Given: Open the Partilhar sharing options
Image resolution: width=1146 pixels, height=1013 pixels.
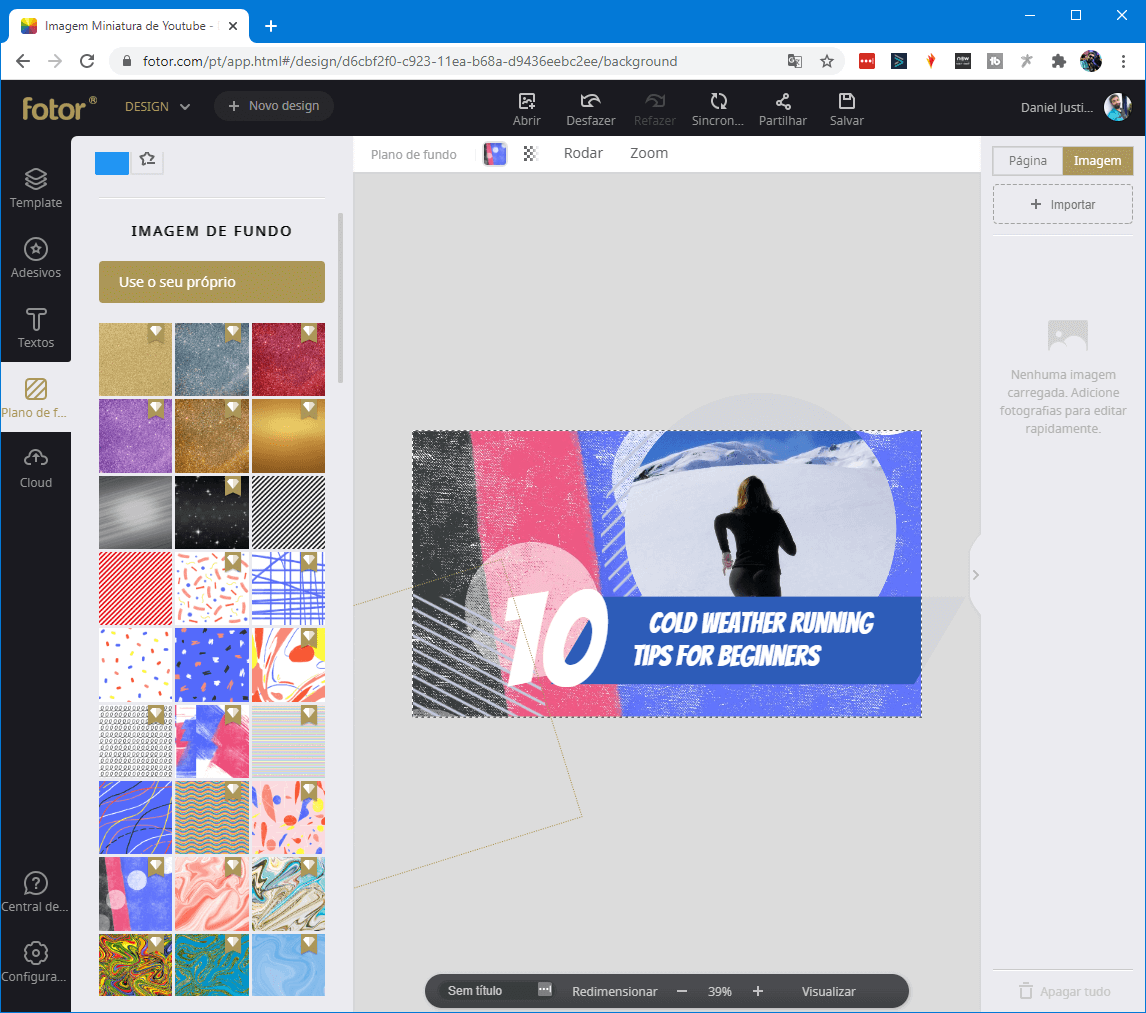Looking at the screenshot, I should point(783,108).
